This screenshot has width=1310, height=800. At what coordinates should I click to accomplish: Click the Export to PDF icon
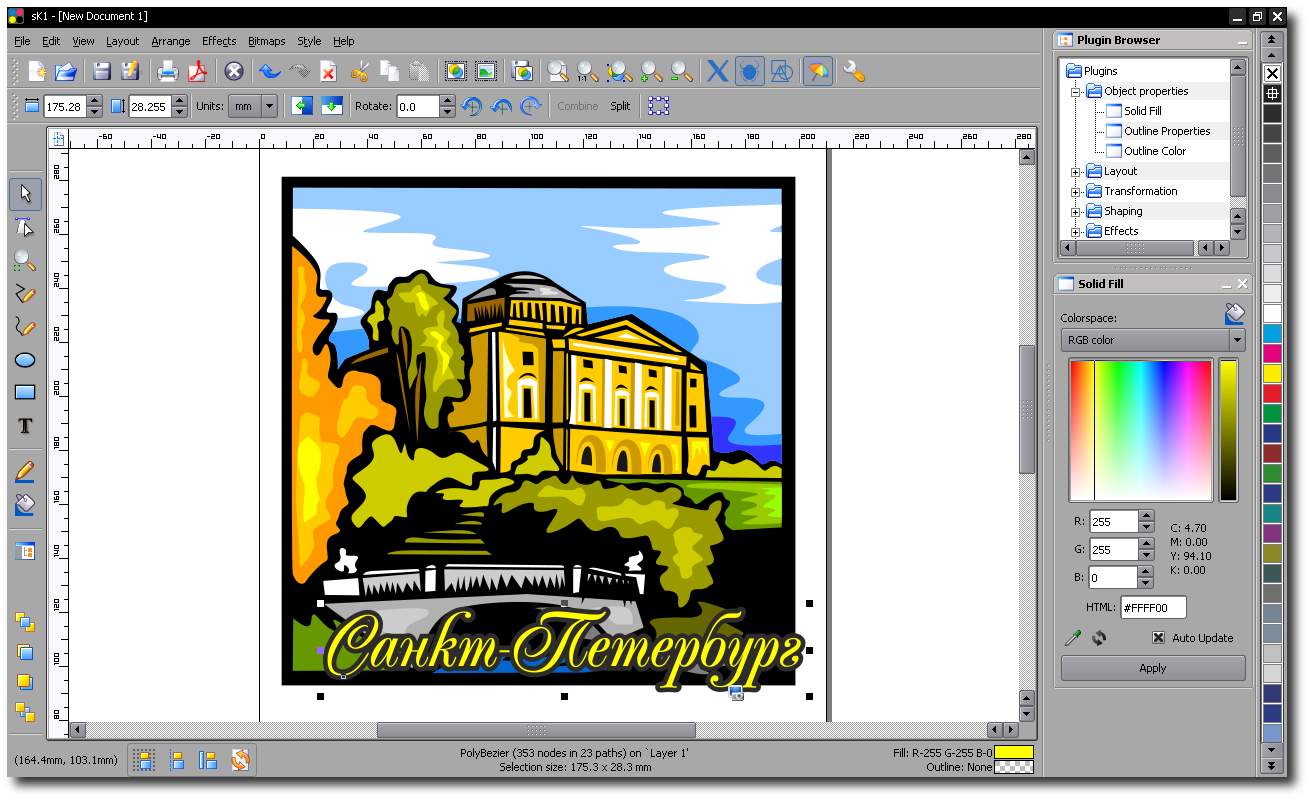pos(197,71)
